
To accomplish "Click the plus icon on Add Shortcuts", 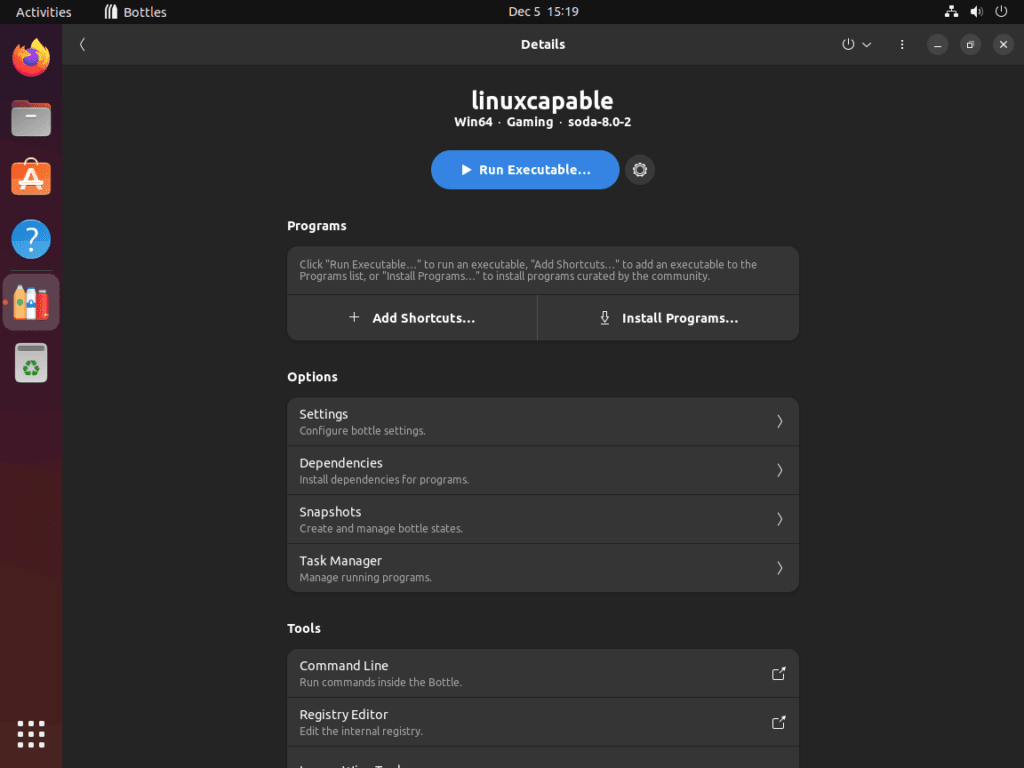I will (354, 317).
